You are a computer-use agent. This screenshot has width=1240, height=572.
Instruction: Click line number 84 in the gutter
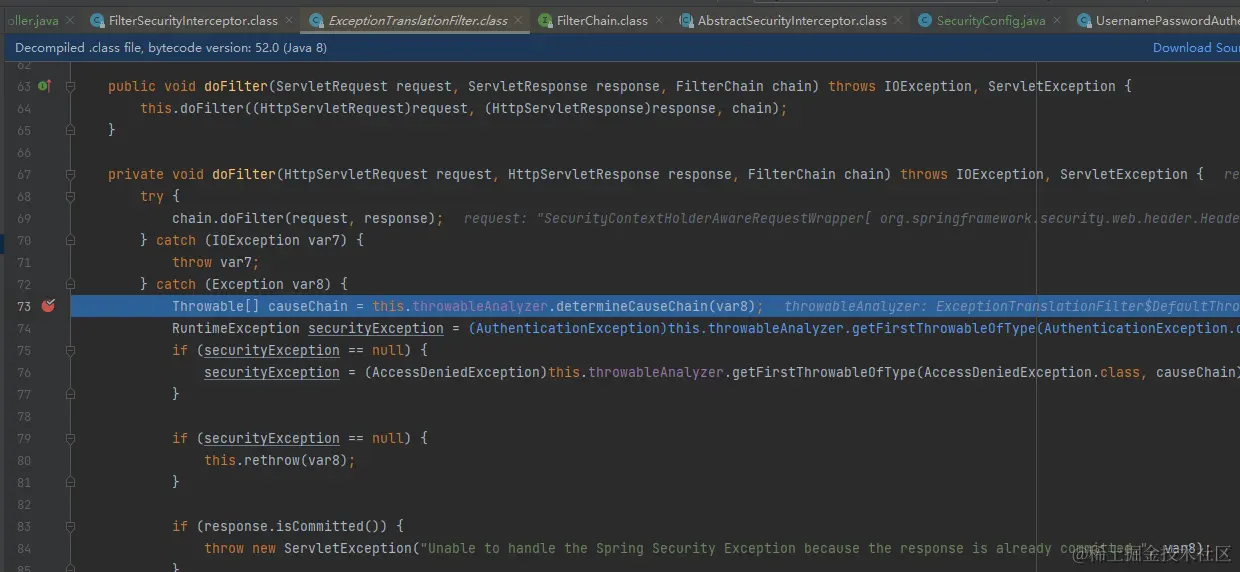(24, 548)
